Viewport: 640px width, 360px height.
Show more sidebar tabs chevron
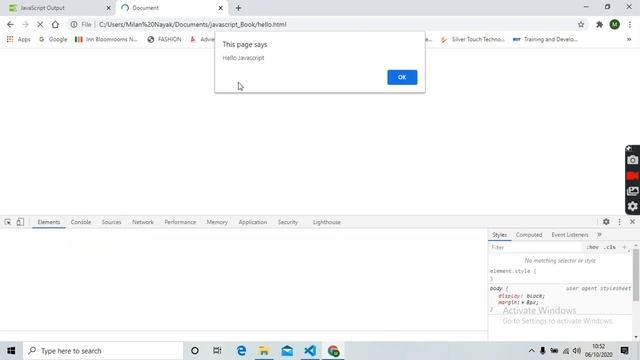tap(599, 235)
